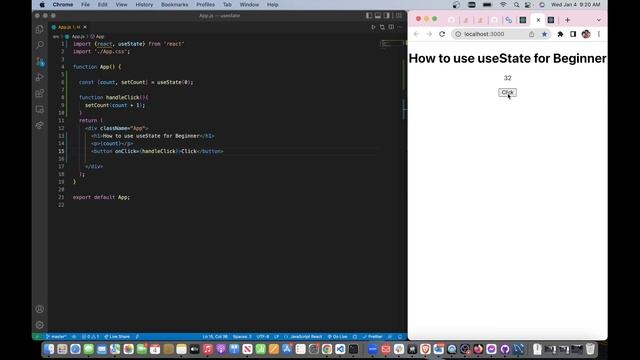The width and height of the screenshot is (640, 360).
Task: Open the Manage gear in VS Code
Action: 40,325
